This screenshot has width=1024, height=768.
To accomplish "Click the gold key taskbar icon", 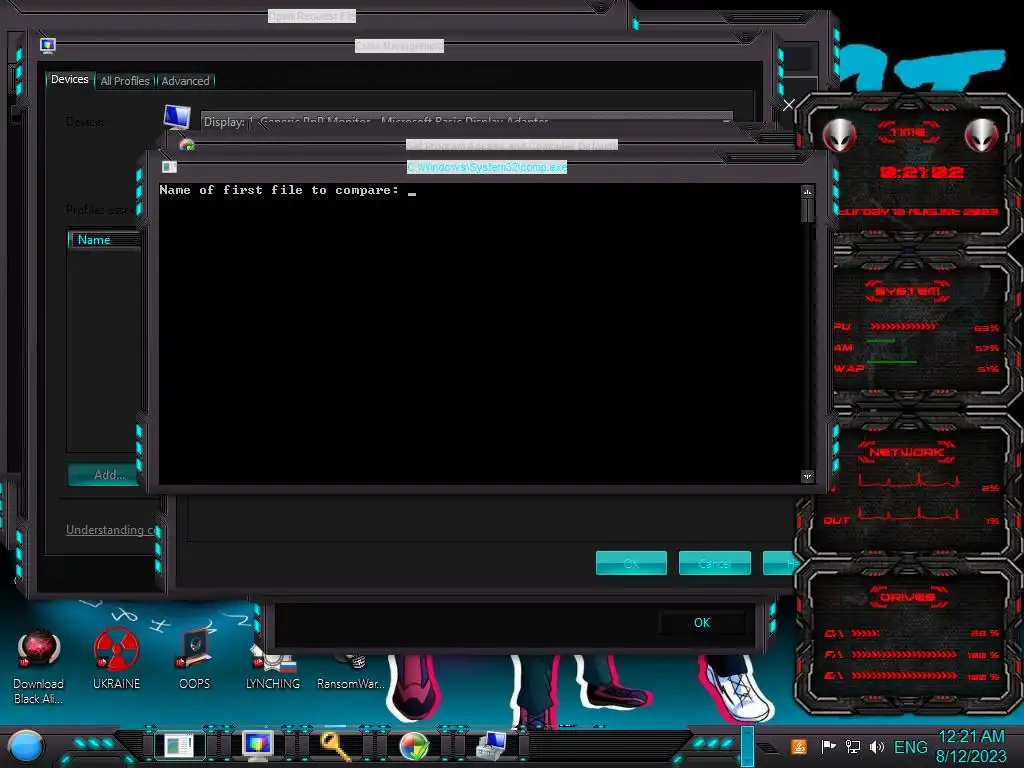I will click(336, 745).
